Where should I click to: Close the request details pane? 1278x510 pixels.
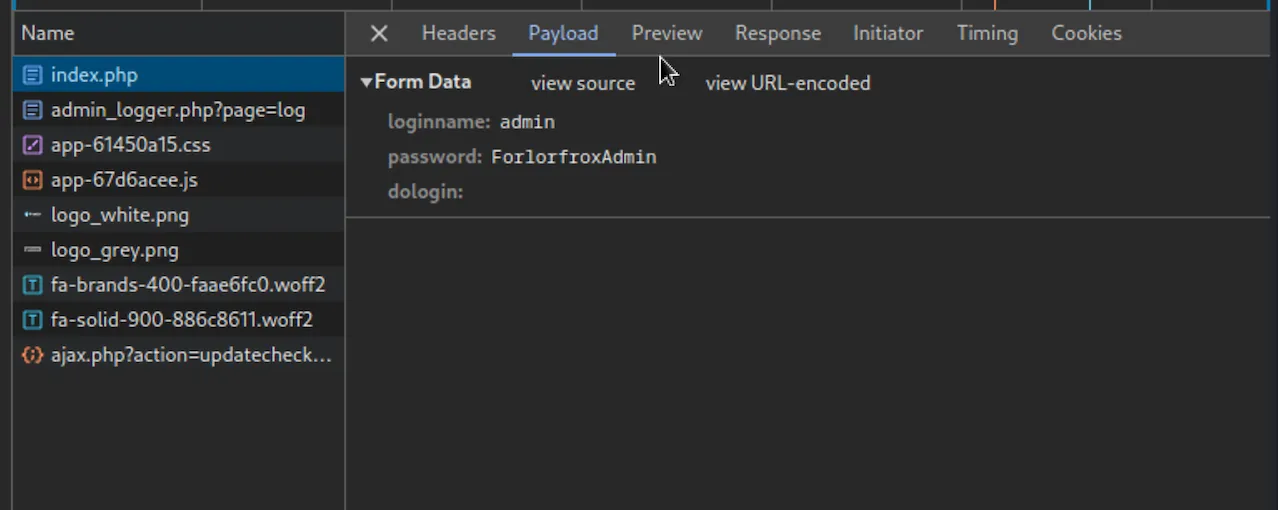pyautogui.click(x=379, y=33)
